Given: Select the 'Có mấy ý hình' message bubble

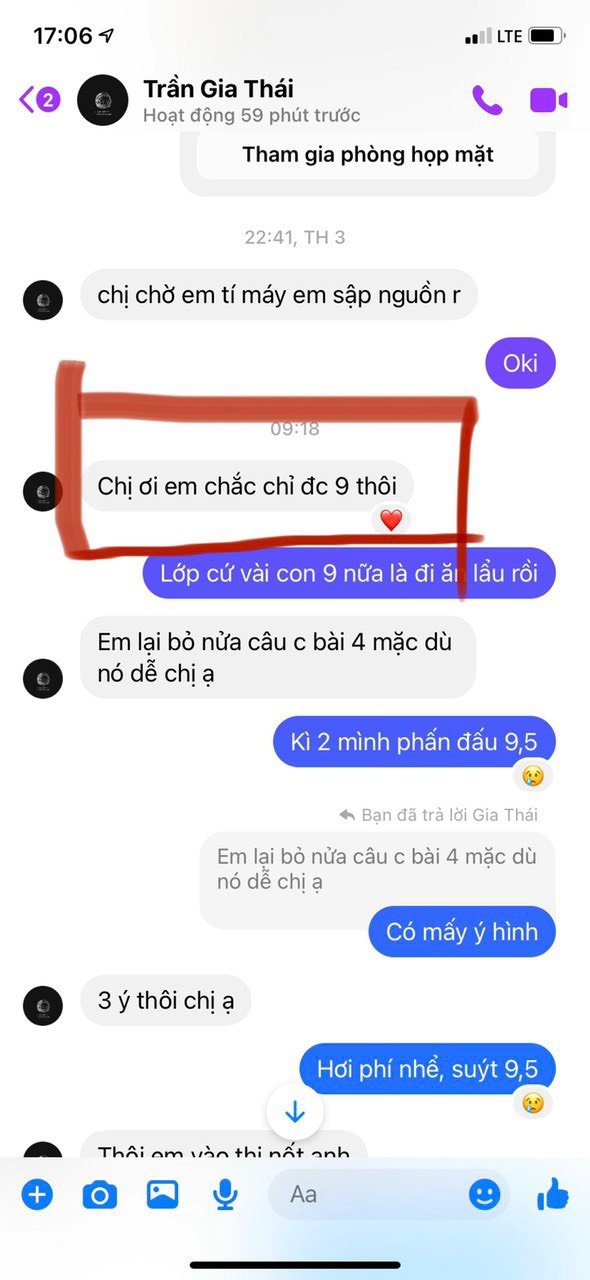Looking at the screenshot, I should 462,932.
